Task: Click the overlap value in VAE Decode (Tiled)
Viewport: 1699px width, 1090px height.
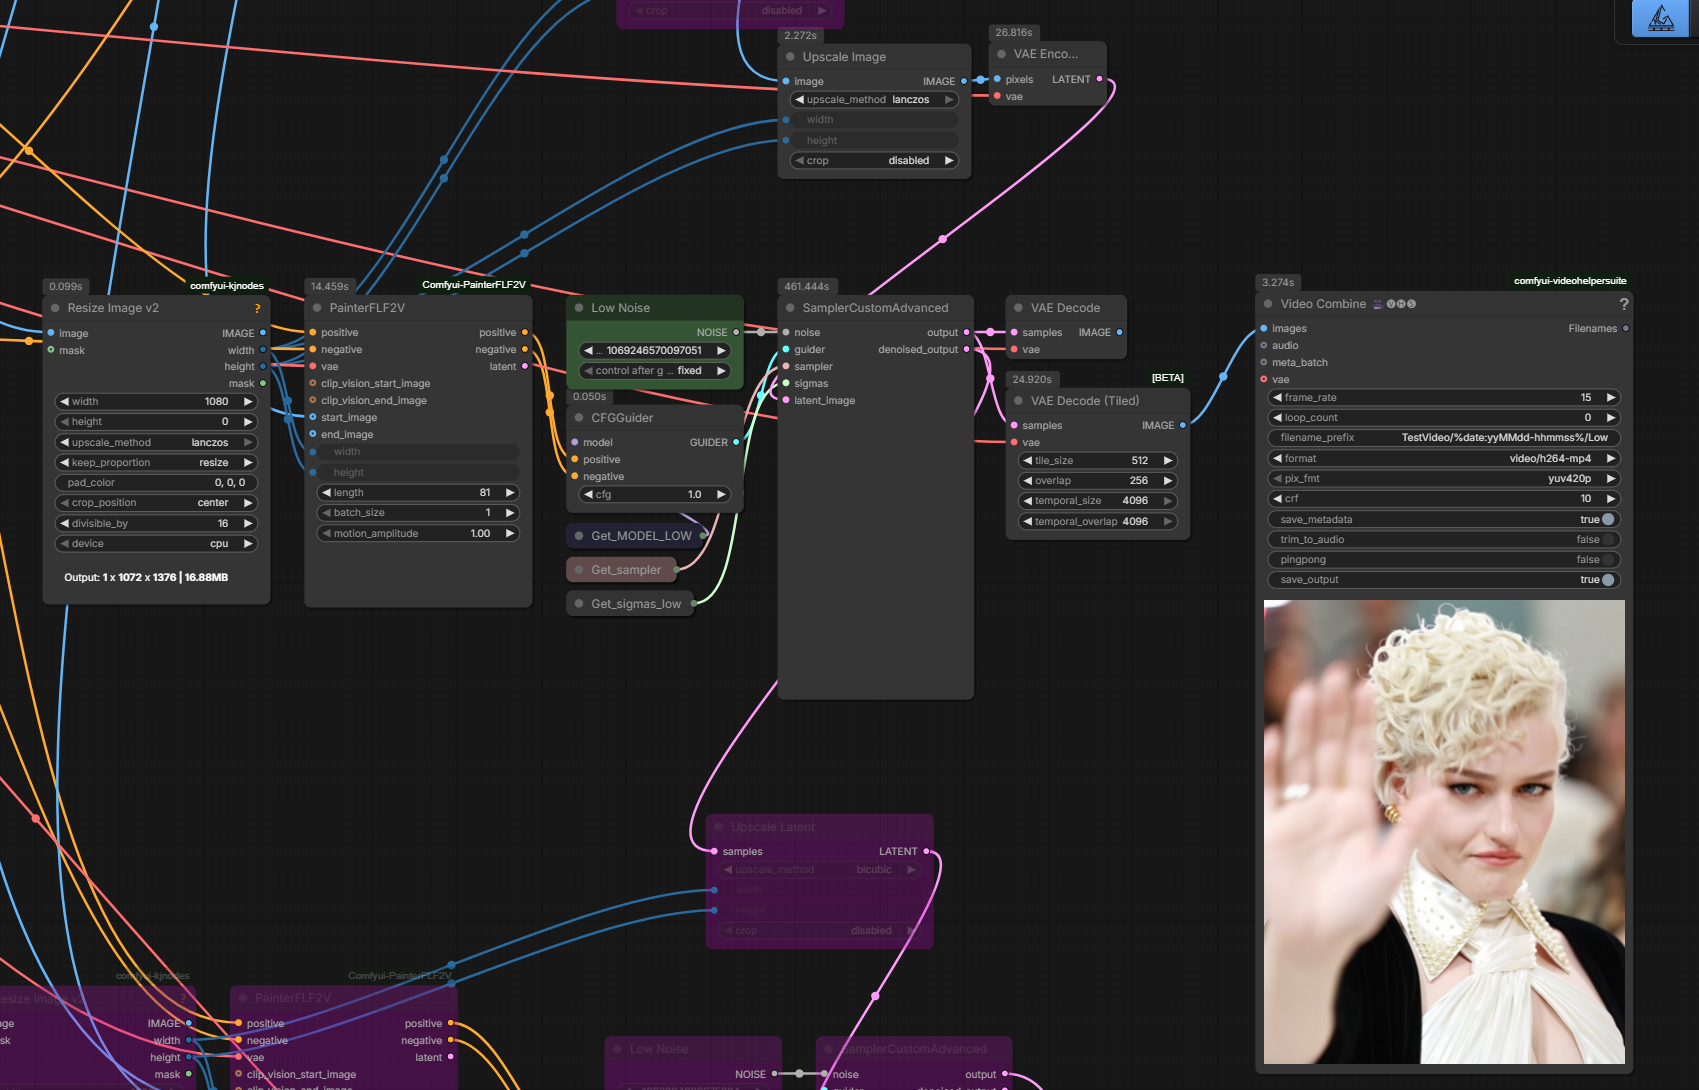Action: (x=1097, y=481)
